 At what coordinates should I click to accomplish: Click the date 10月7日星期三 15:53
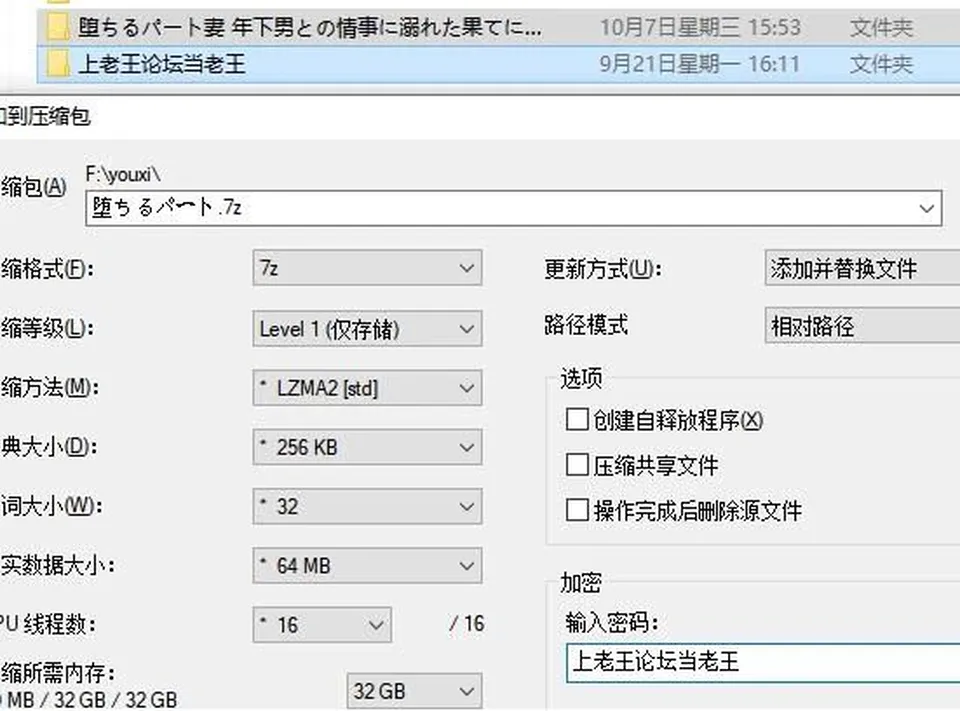point(700,27)
